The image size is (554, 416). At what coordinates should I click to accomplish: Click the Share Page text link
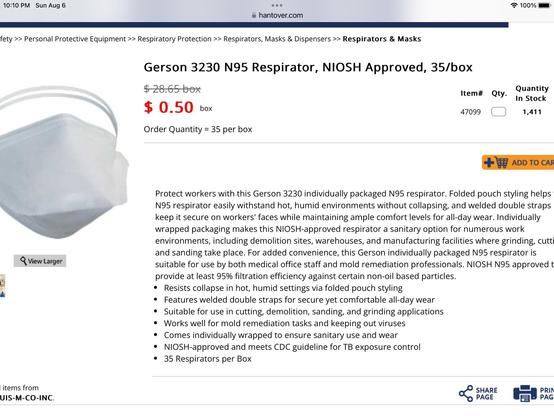click(x=486, y=393)
